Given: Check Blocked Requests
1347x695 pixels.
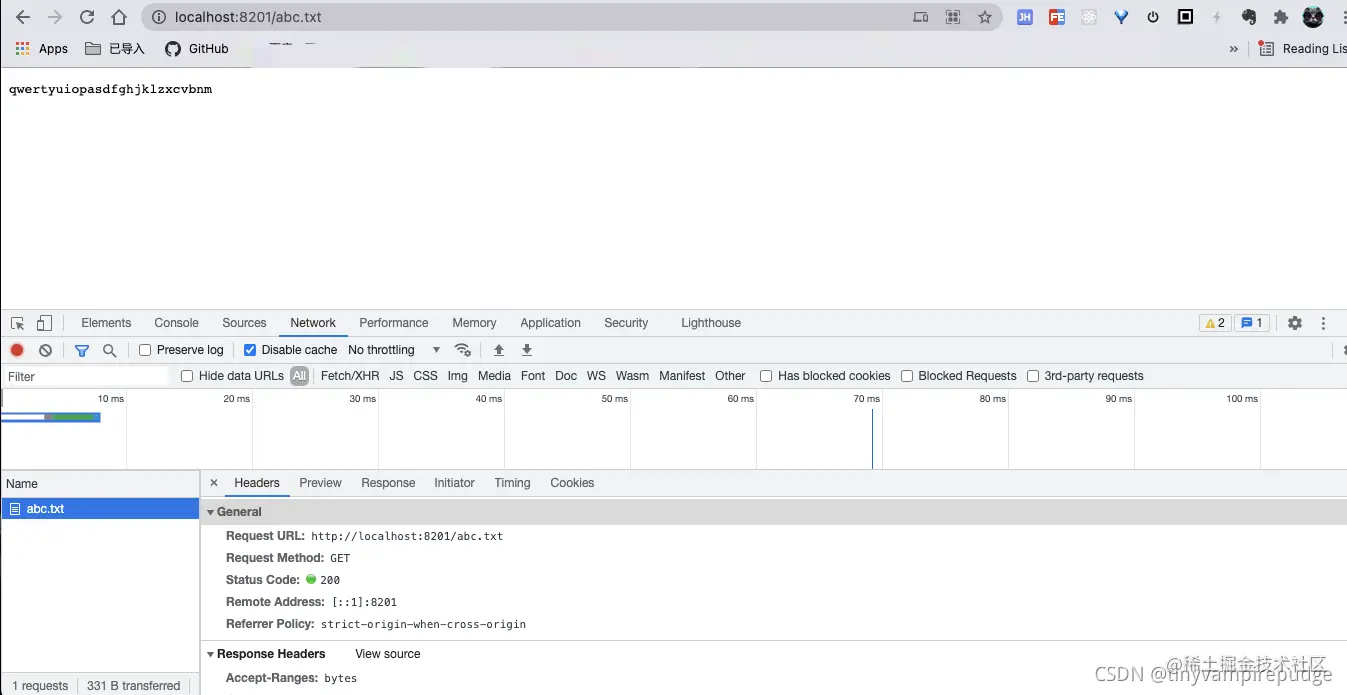Looking at the screenshot, I should click(x=907, y=376).
